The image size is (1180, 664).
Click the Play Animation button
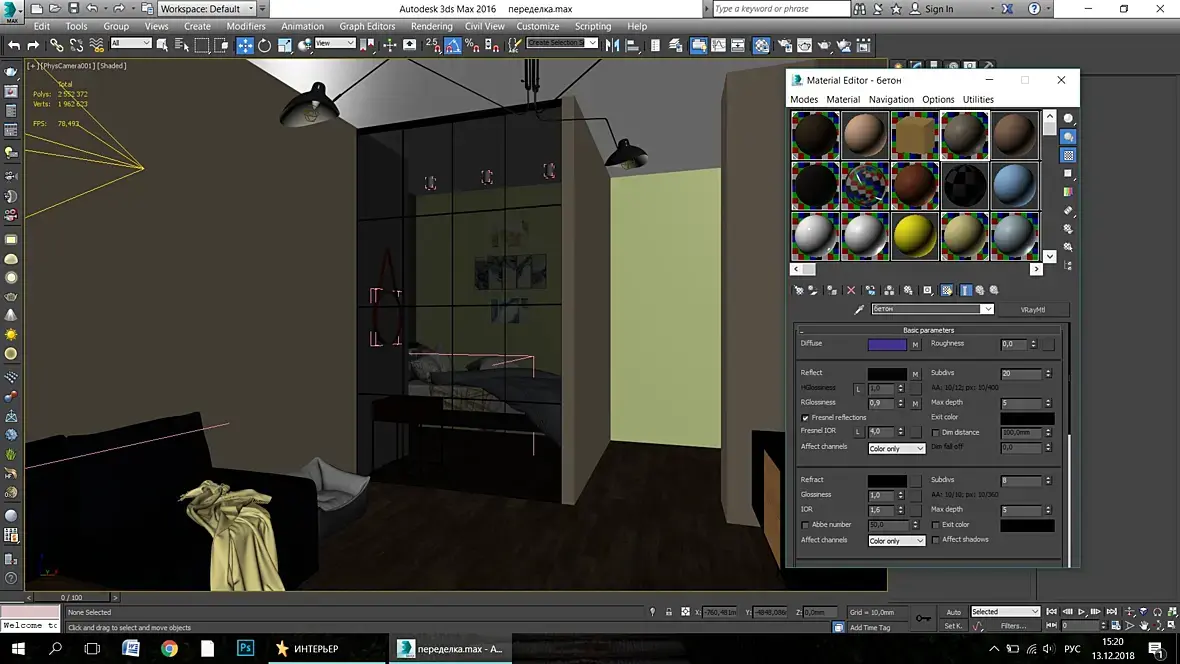[x=1081, y=612]
